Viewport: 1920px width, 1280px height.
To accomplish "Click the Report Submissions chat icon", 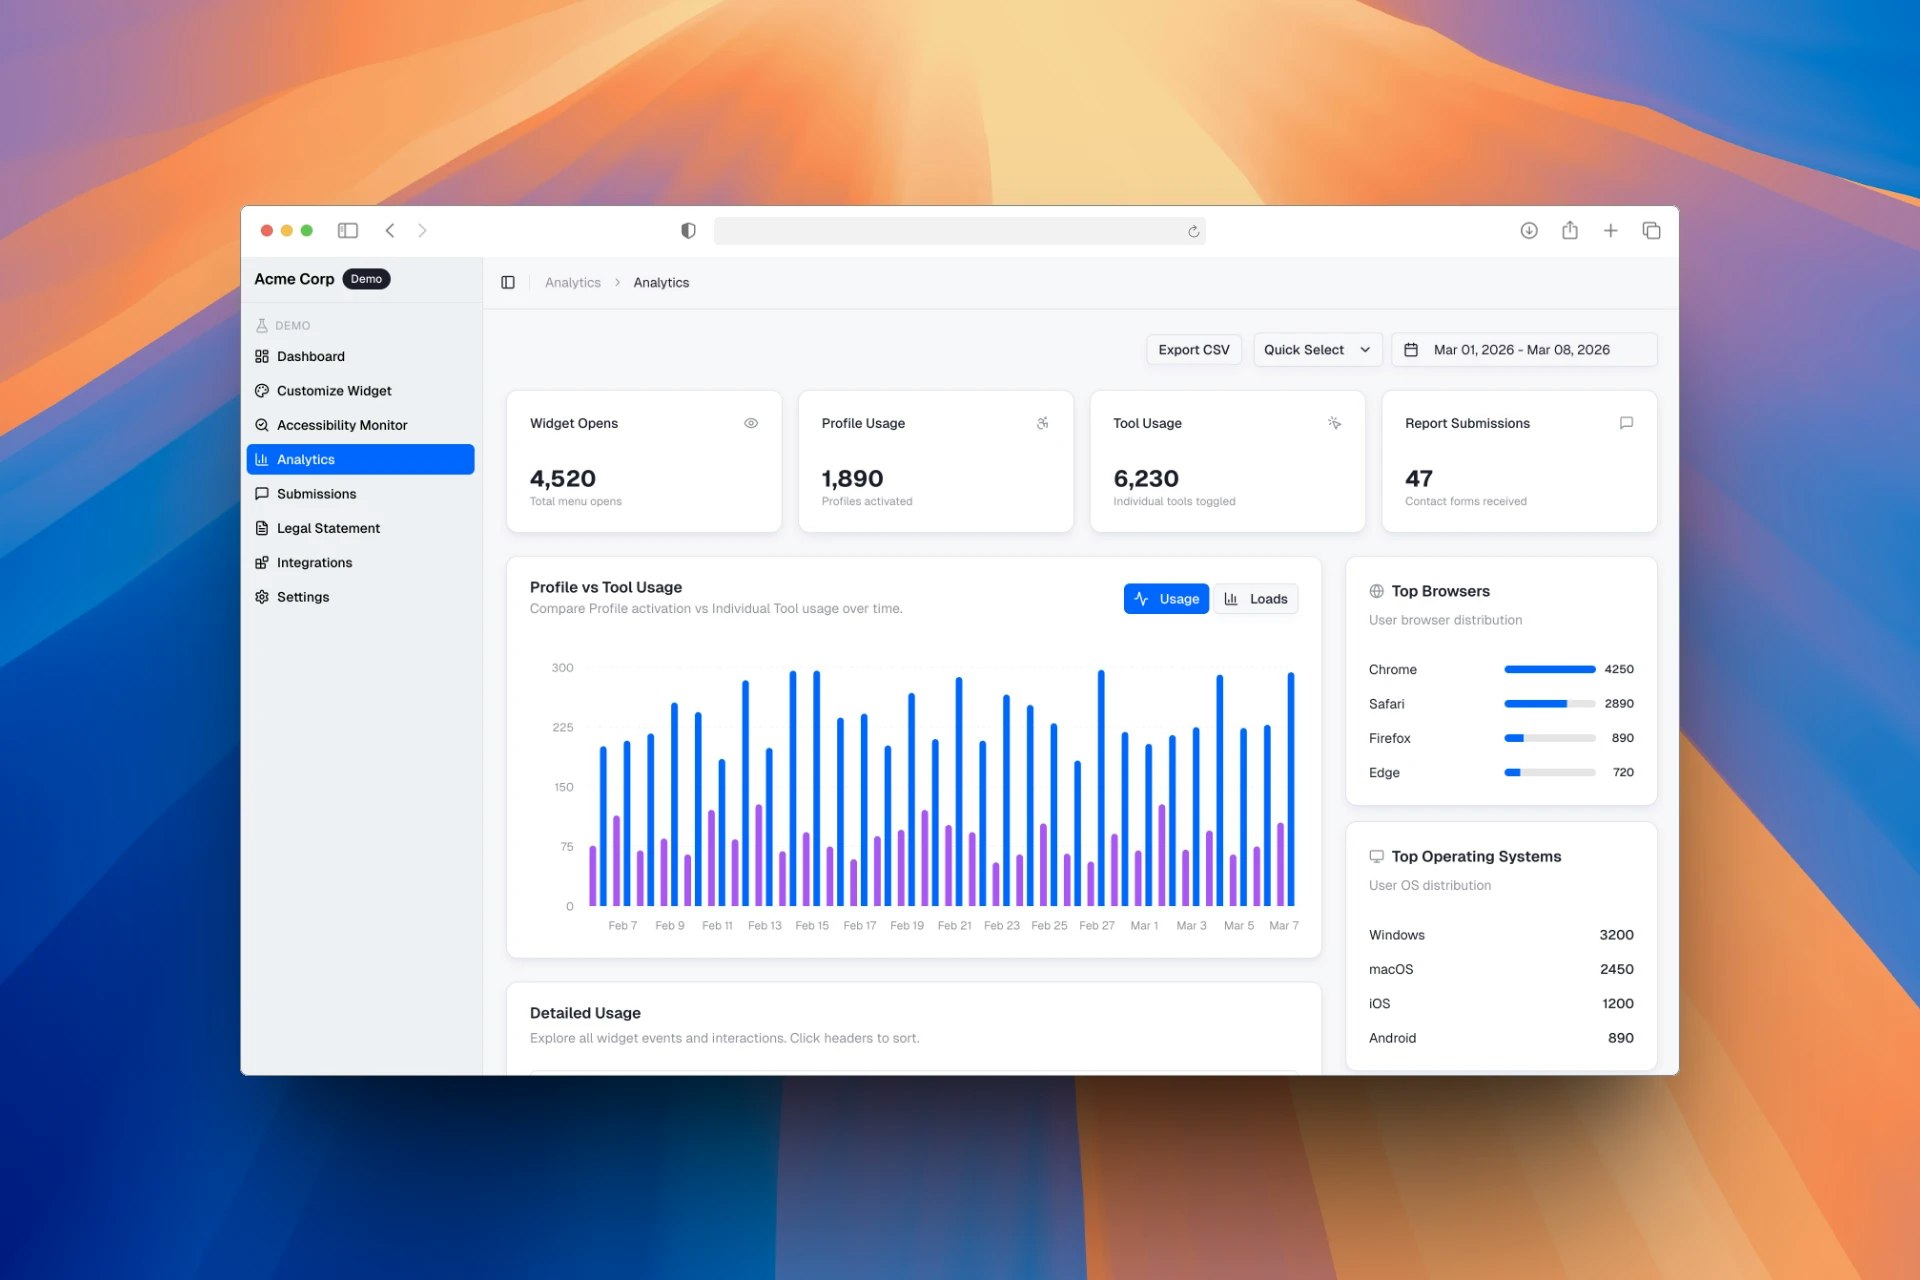I will (x=1626, y=423).
